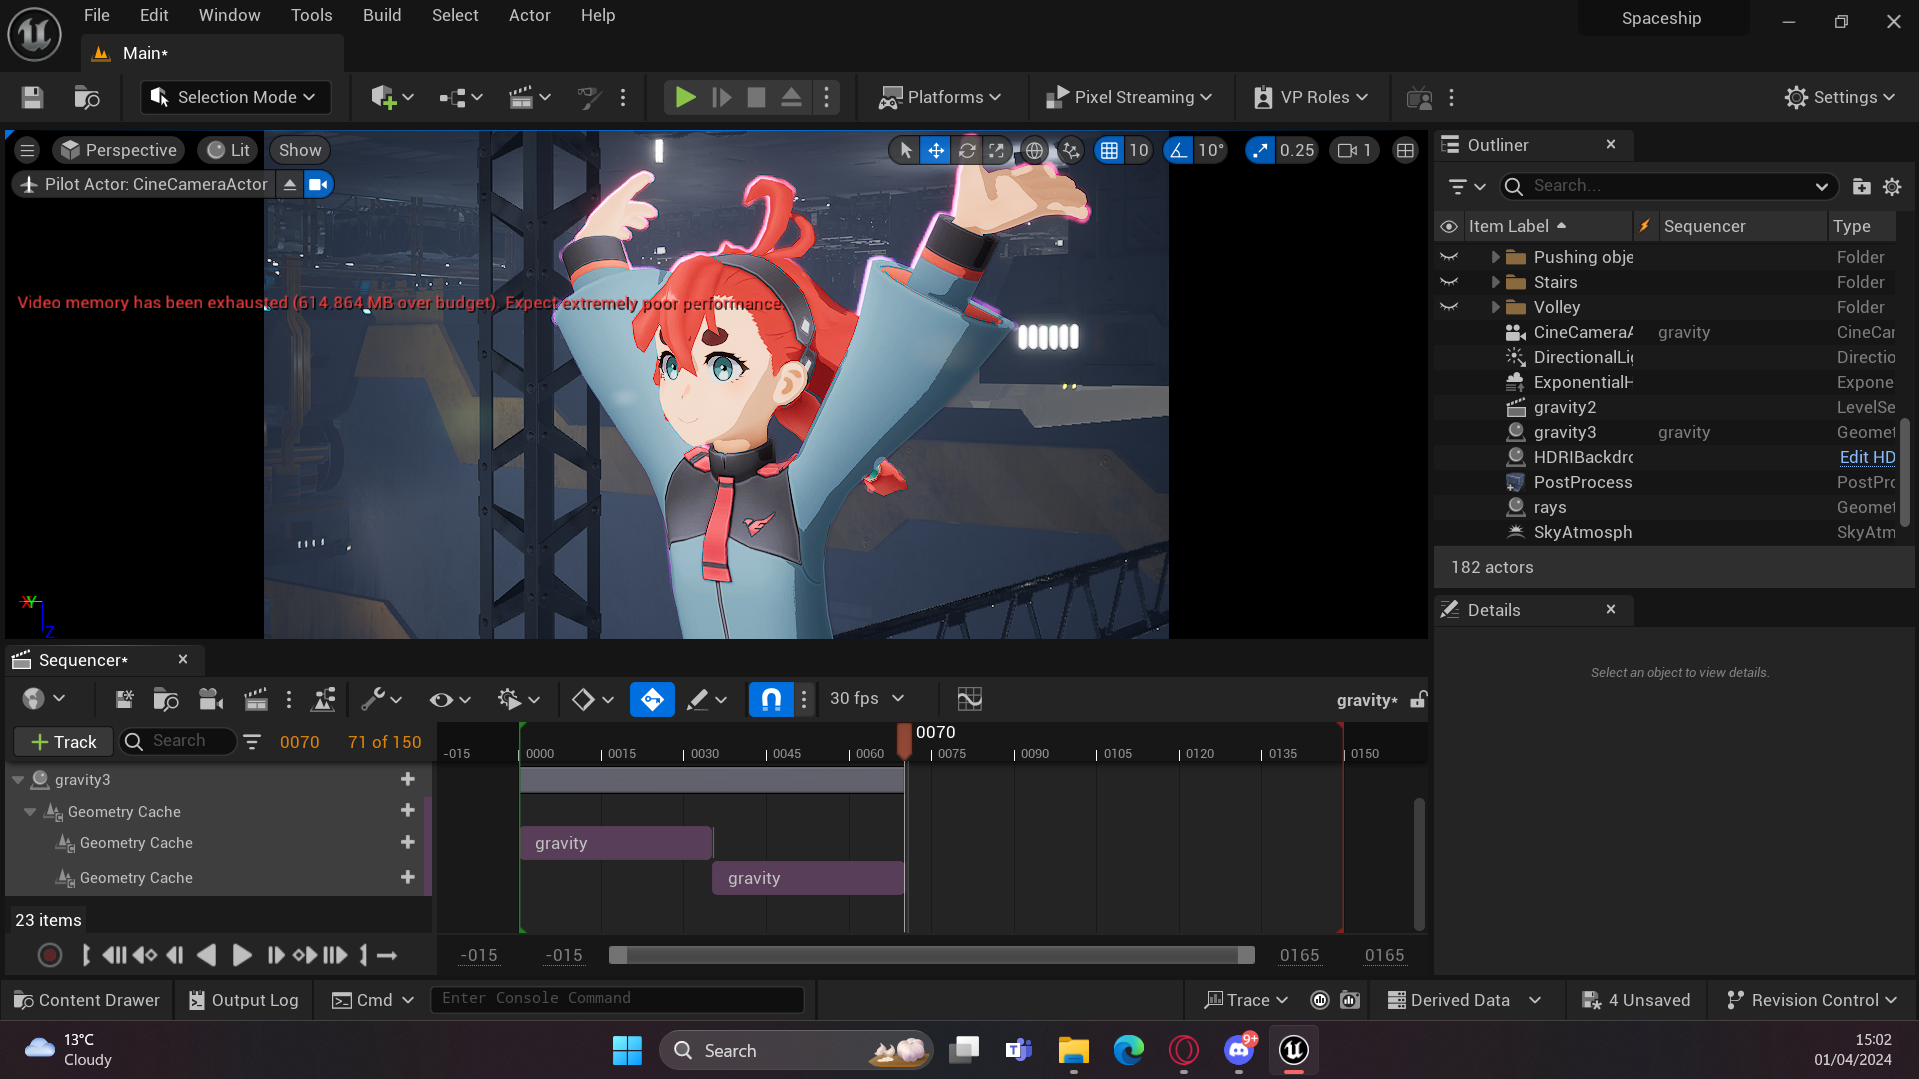Click the 4 Unsaved status button
This screenshot has height=1079, width=1919.
tap(1636, 1000)
